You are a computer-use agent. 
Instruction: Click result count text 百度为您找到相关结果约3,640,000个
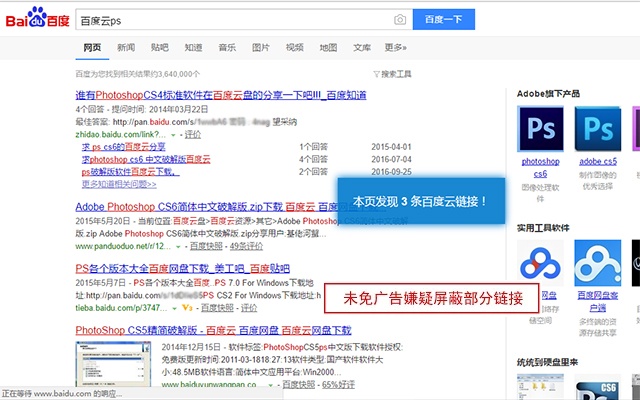point(138,74)
